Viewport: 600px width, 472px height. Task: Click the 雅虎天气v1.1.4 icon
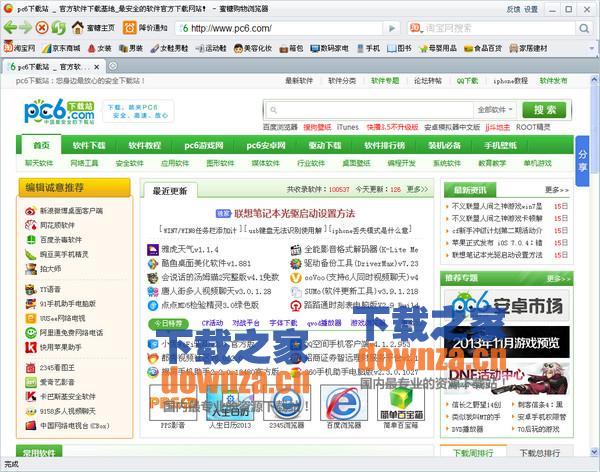point(153,250)
